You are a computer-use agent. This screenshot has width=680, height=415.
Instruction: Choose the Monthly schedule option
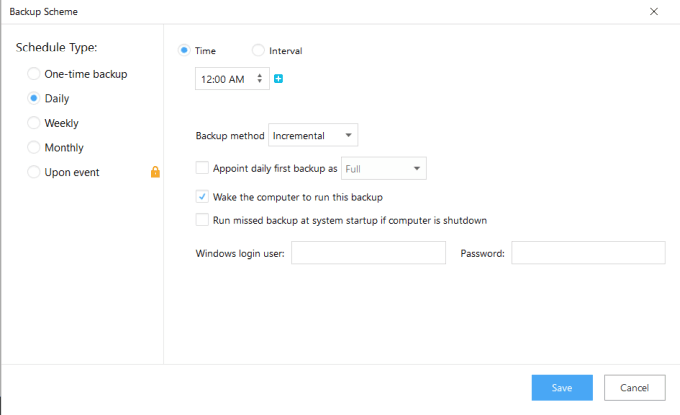point(34,148)
